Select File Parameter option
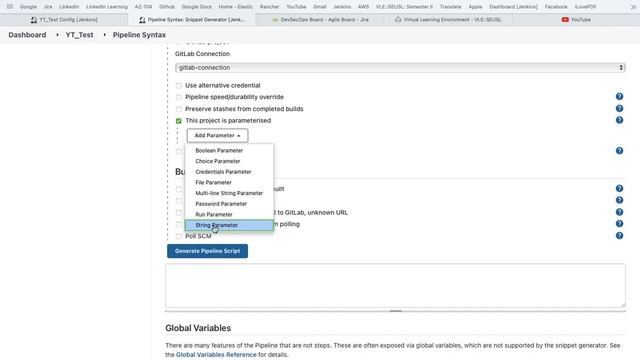 229,182
